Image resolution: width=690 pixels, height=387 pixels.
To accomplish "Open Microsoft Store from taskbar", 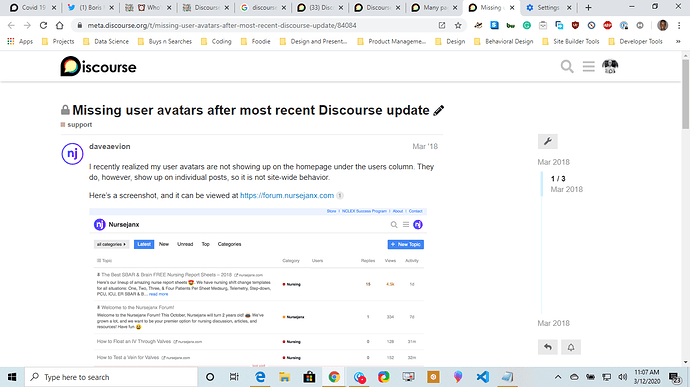I will 309,377.
